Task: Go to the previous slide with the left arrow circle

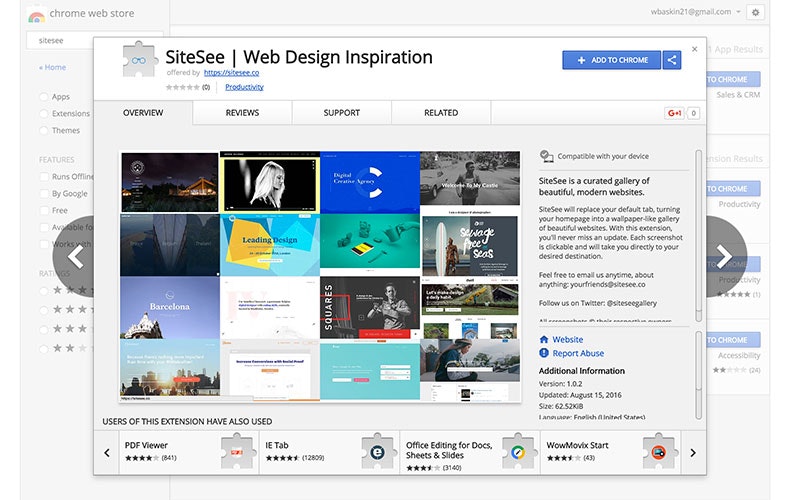Action: click(x=74, y=257)
